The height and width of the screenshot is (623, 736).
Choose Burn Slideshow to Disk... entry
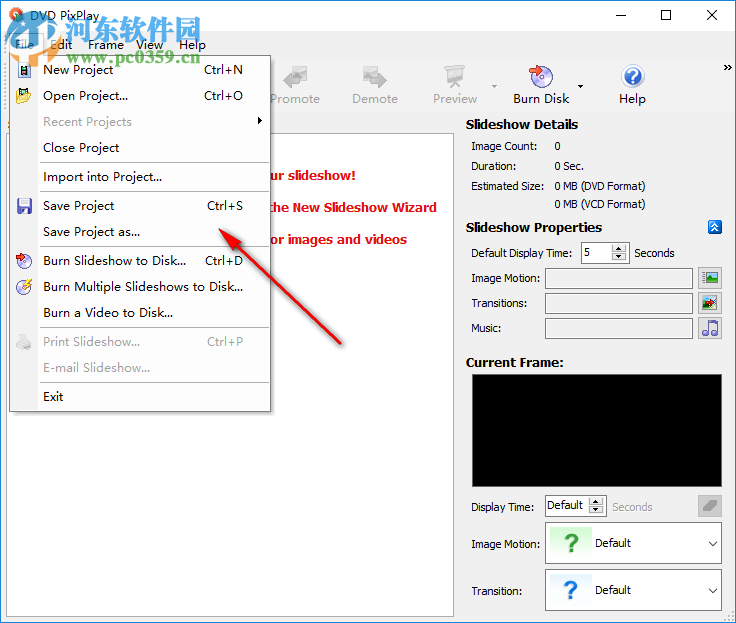[141, 261]
